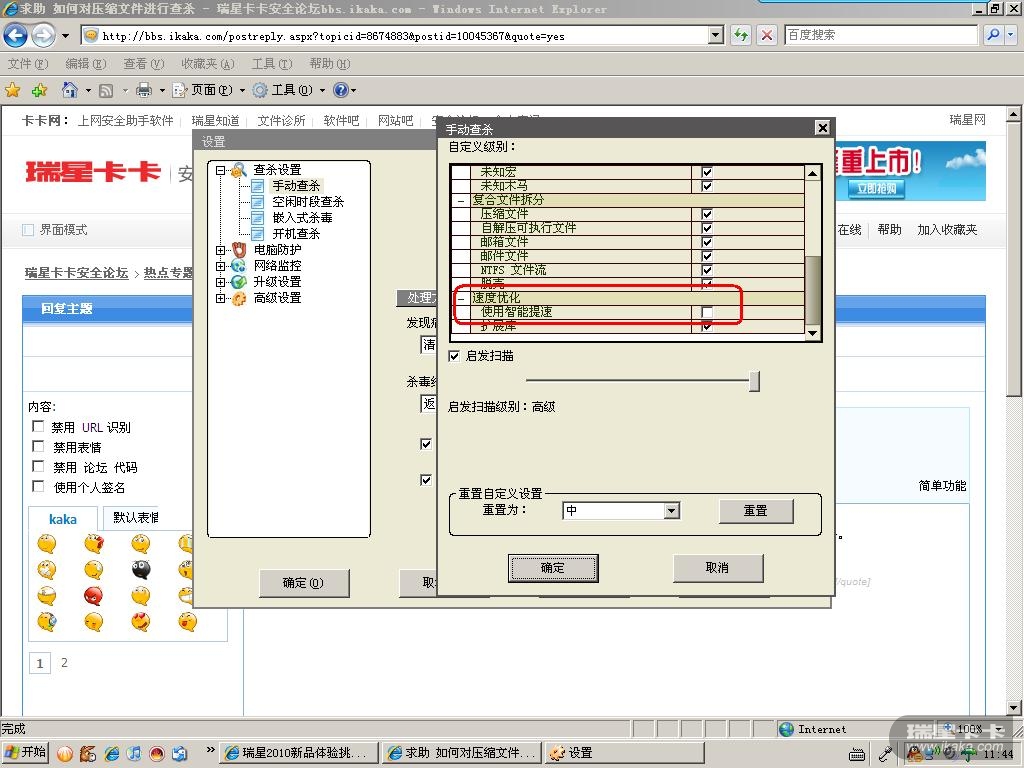
Task: Click 确定(O) in 设置 window
Action: tap(303, 583)
